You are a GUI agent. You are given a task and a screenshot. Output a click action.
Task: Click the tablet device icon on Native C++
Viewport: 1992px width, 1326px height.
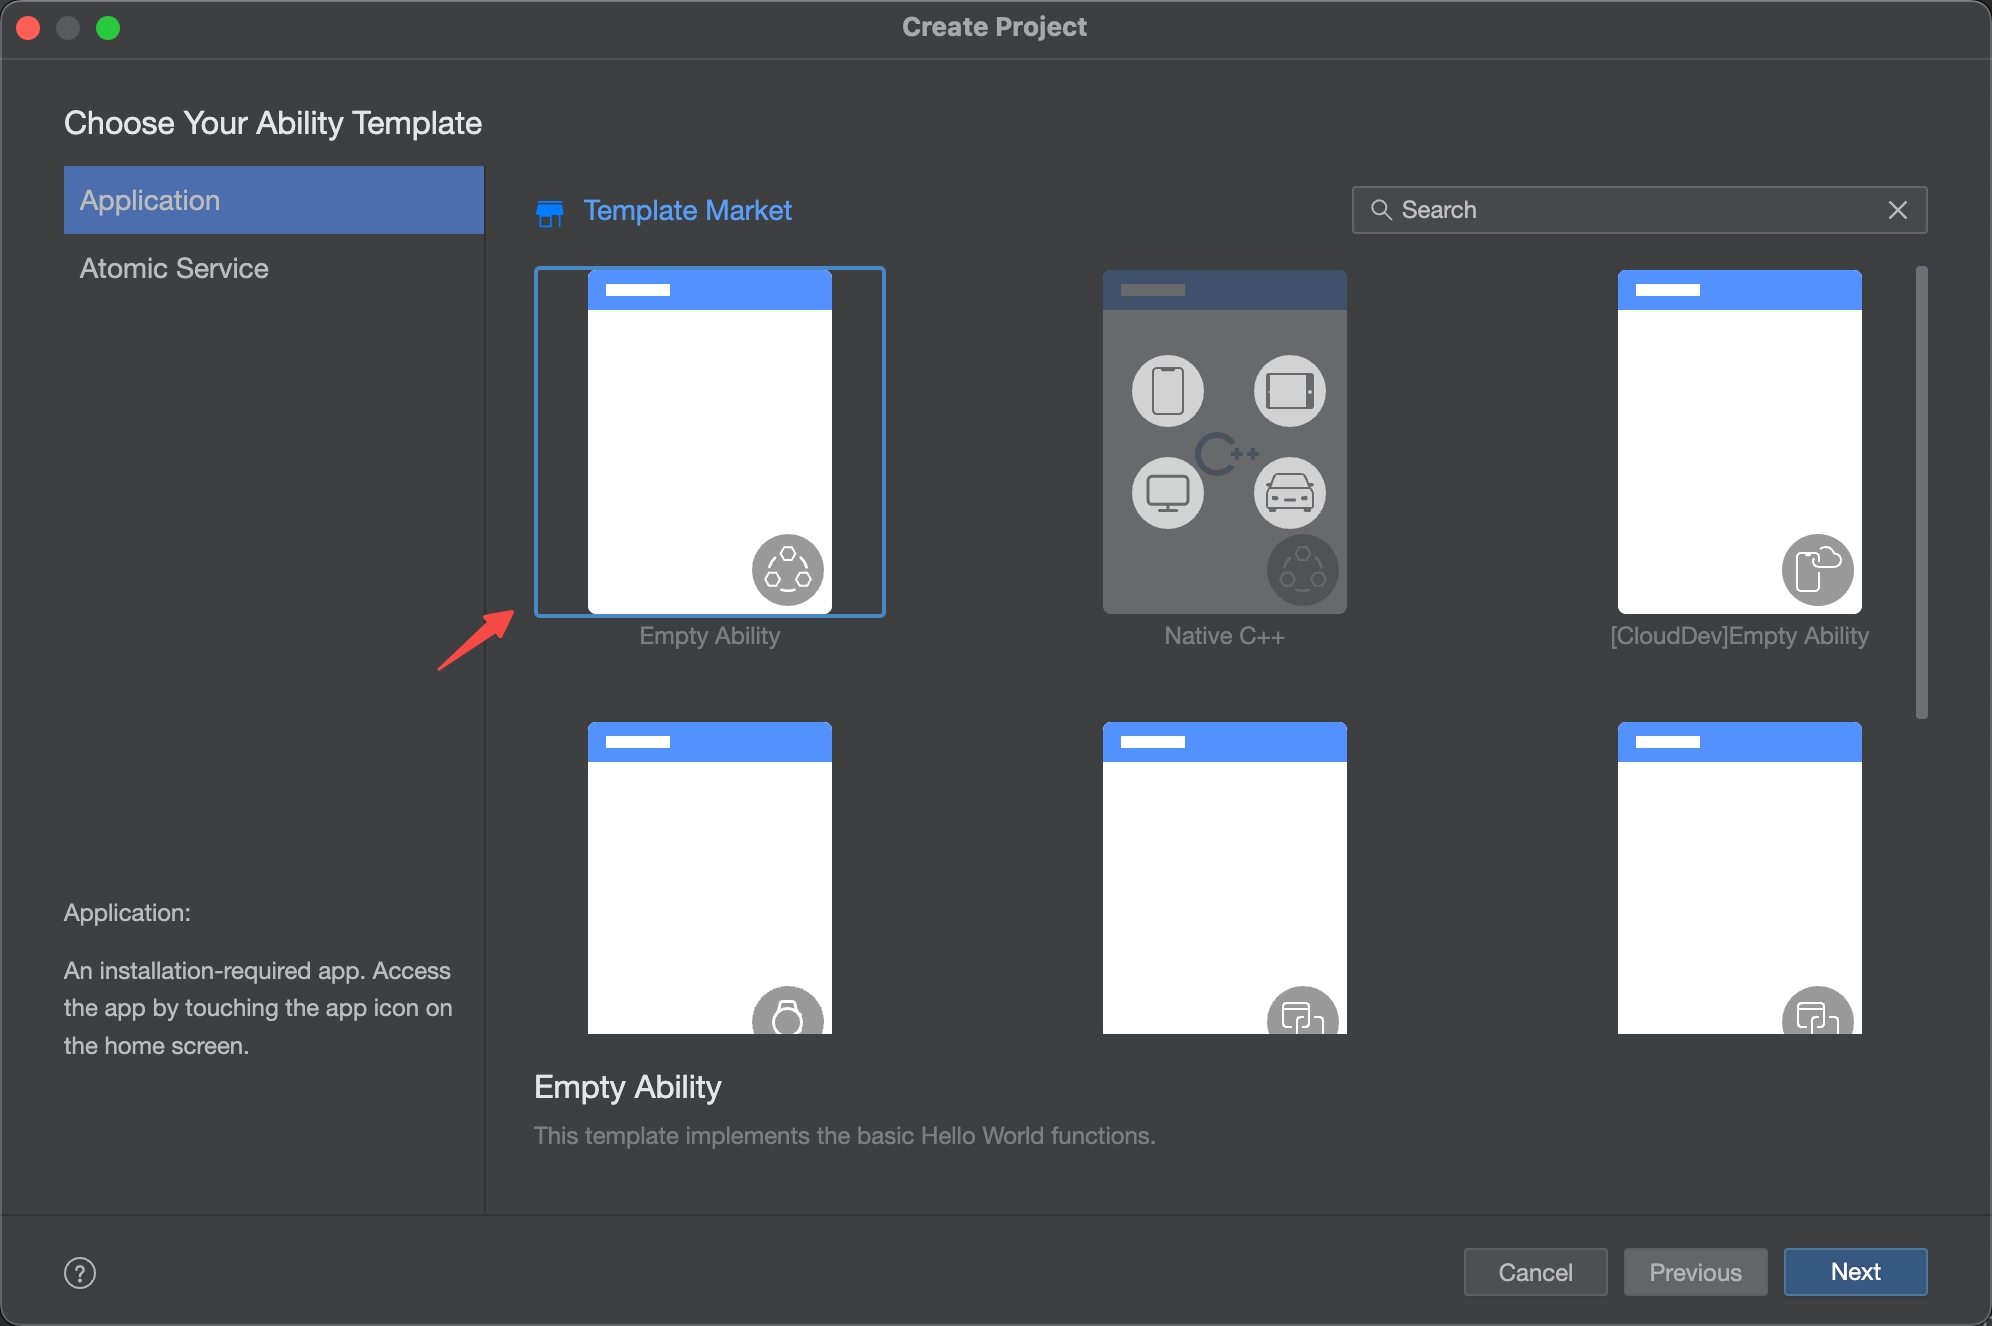[x=1289, y=391]
